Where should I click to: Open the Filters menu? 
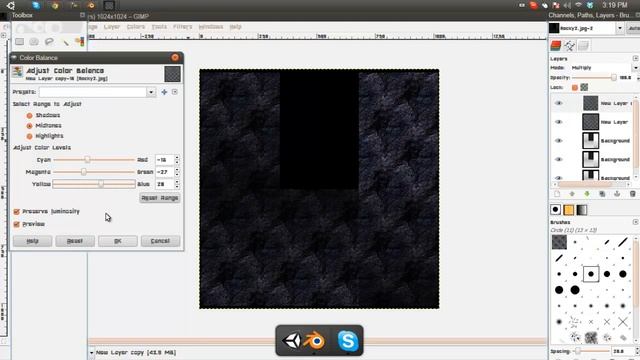[182, 27]
